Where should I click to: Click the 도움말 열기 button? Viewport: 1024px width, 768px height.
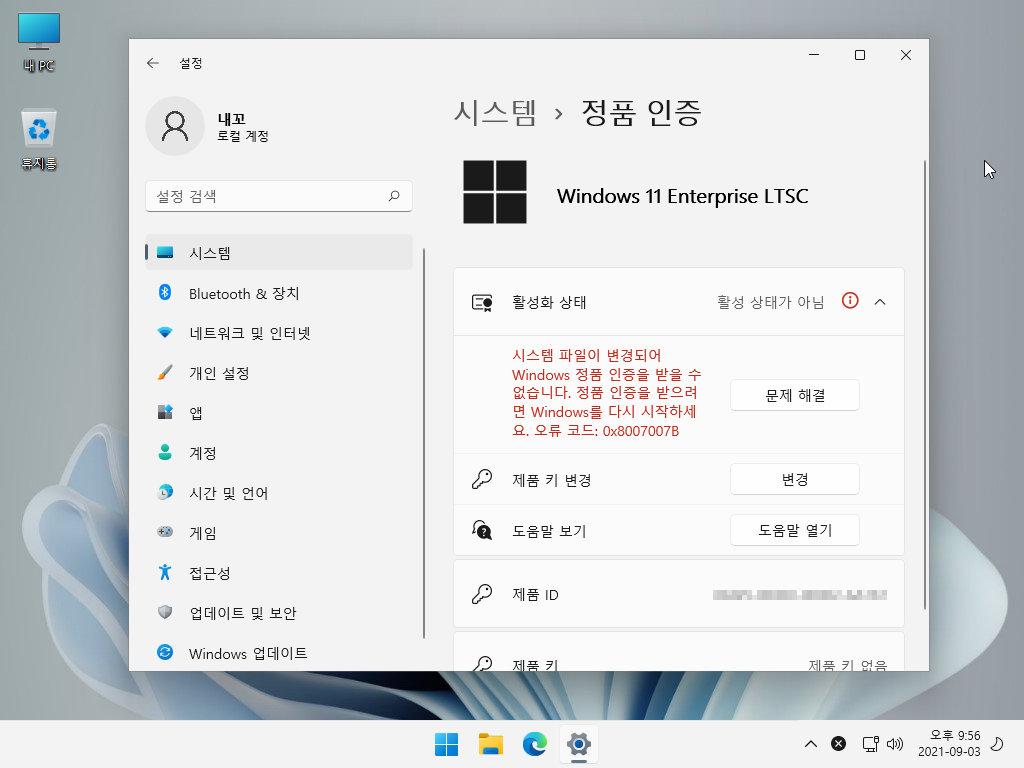pyautogui.click(x=795, y=530)
